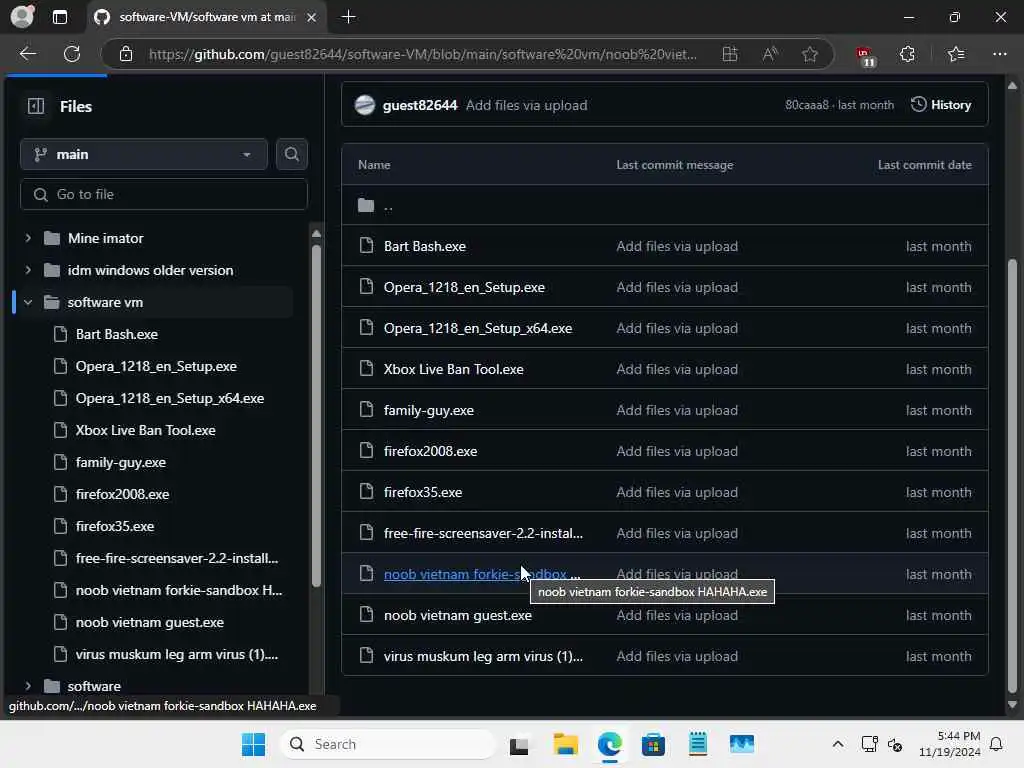The height and width of the screenshot is (768, 1024).
Task: View site information lock icon
Action: click(126, 54)
